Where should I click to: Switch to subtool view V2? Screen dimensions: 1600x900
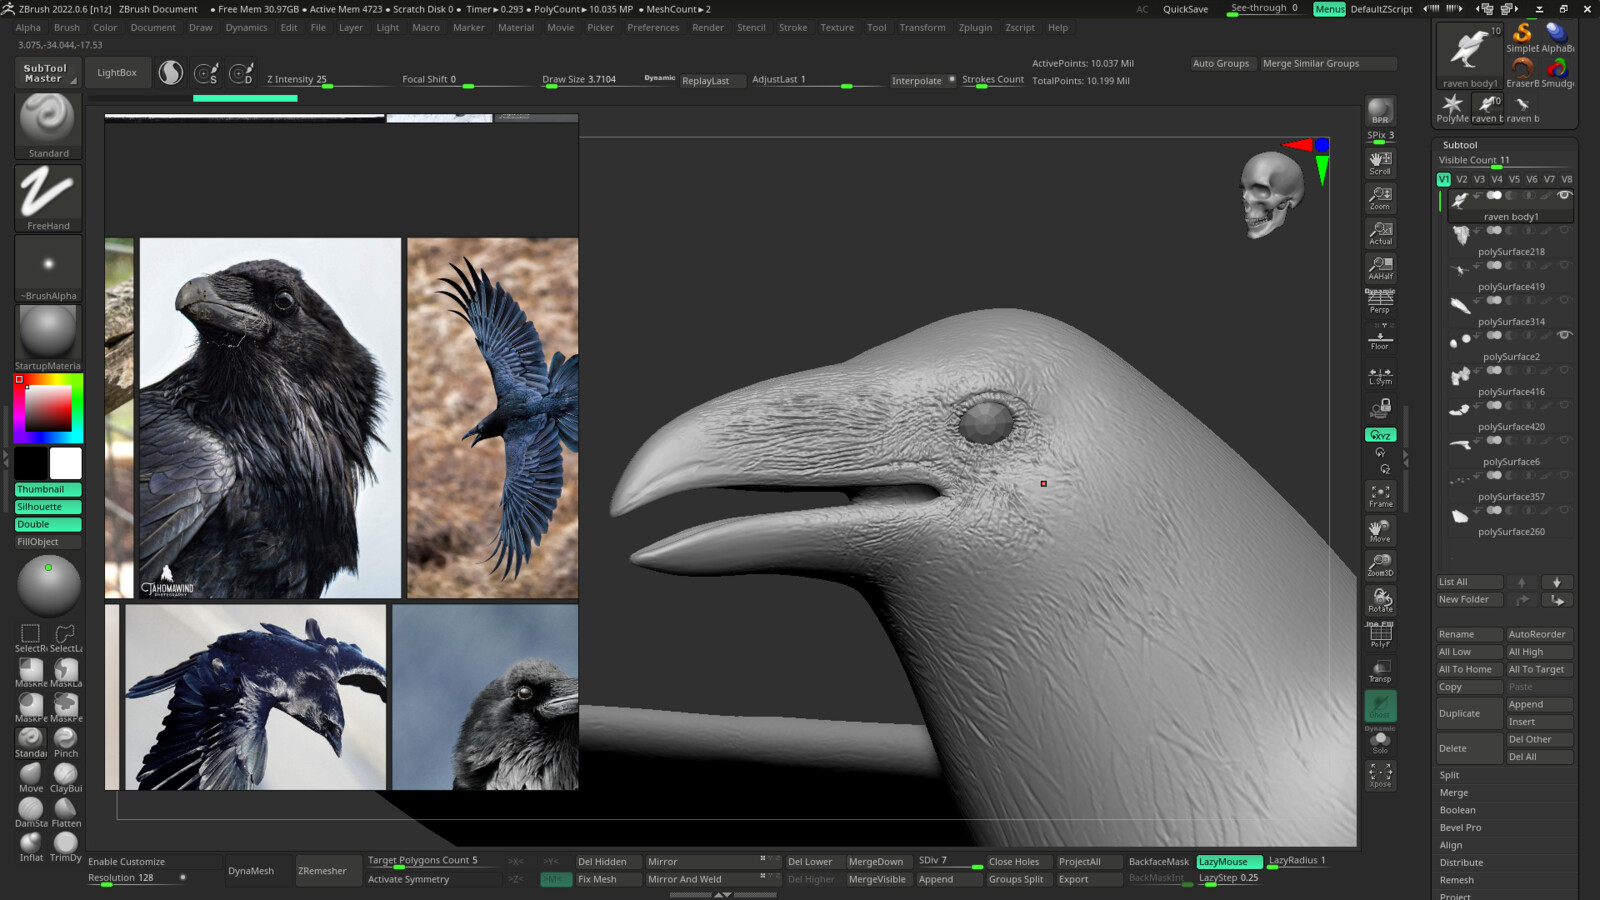(x=1461, y=179)
